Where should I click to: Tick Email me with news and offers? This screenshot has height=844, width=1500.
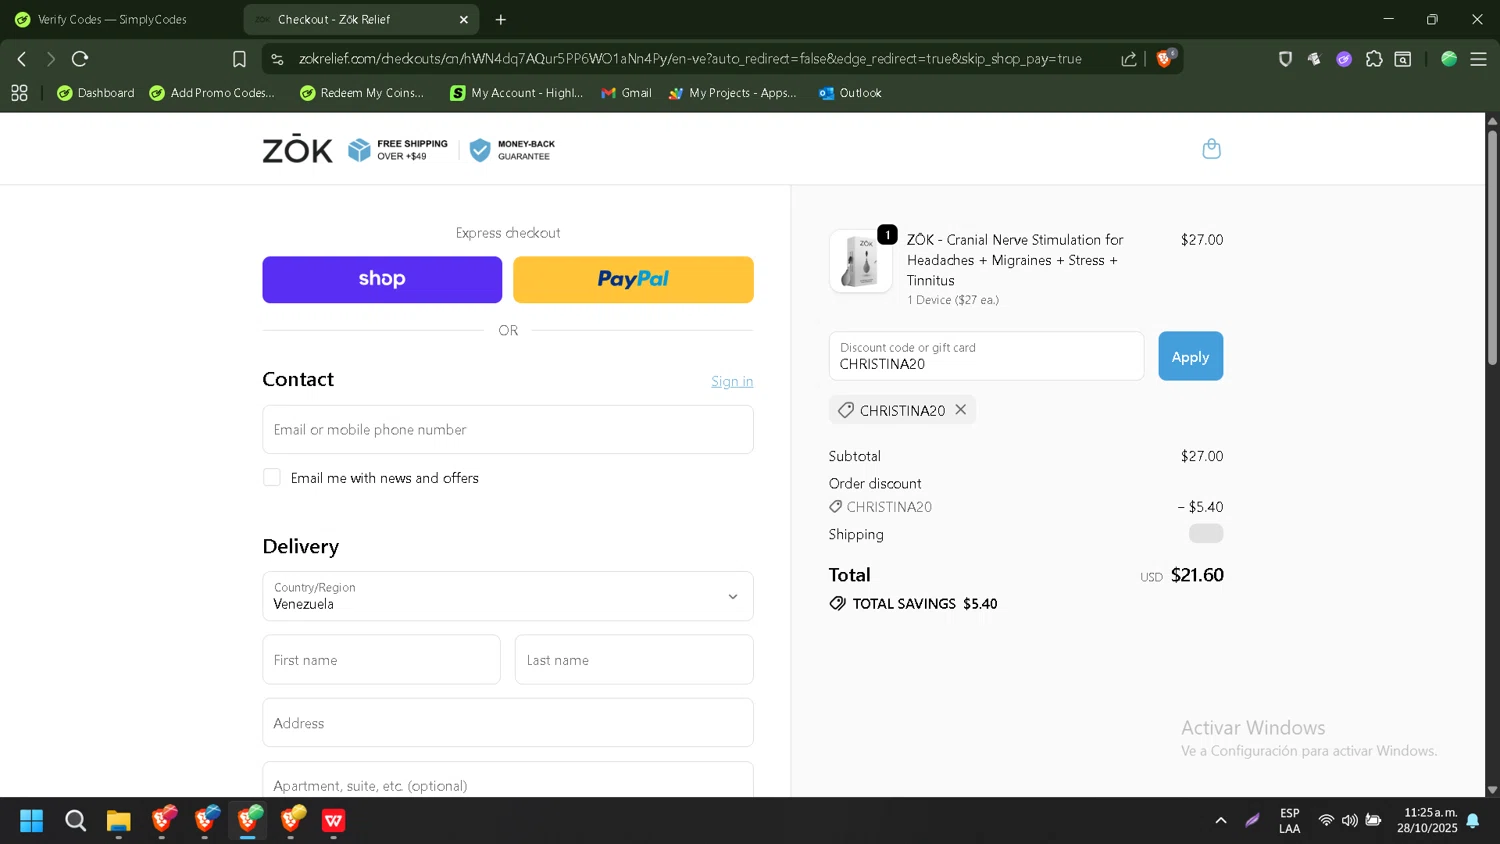click(x=271, y=477)
